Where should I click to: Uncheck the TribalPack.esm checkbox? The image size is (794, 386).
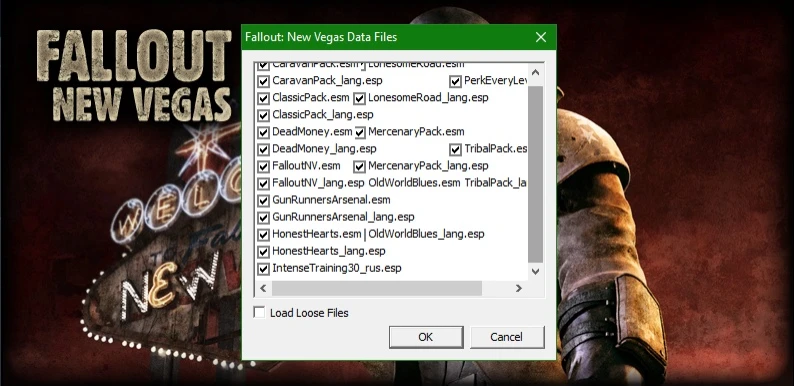click(455, 150)
